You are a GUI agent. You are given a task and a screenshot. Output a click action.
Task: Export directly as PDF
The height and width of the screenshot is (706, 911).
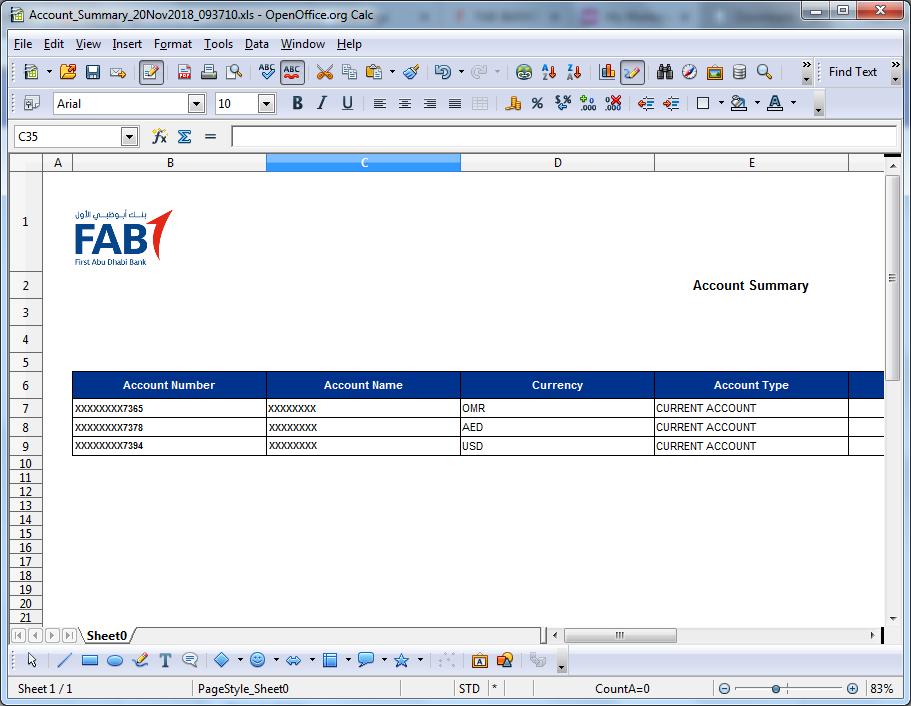click(184, 72)
